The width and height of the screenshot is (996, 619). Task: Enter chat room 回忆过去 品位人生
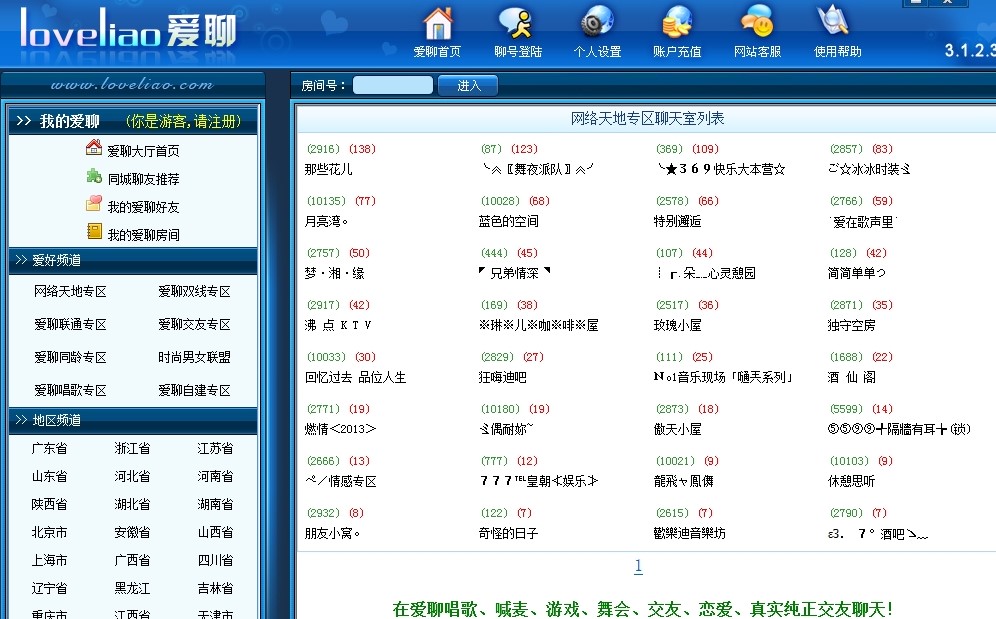[x=355, y=378]
